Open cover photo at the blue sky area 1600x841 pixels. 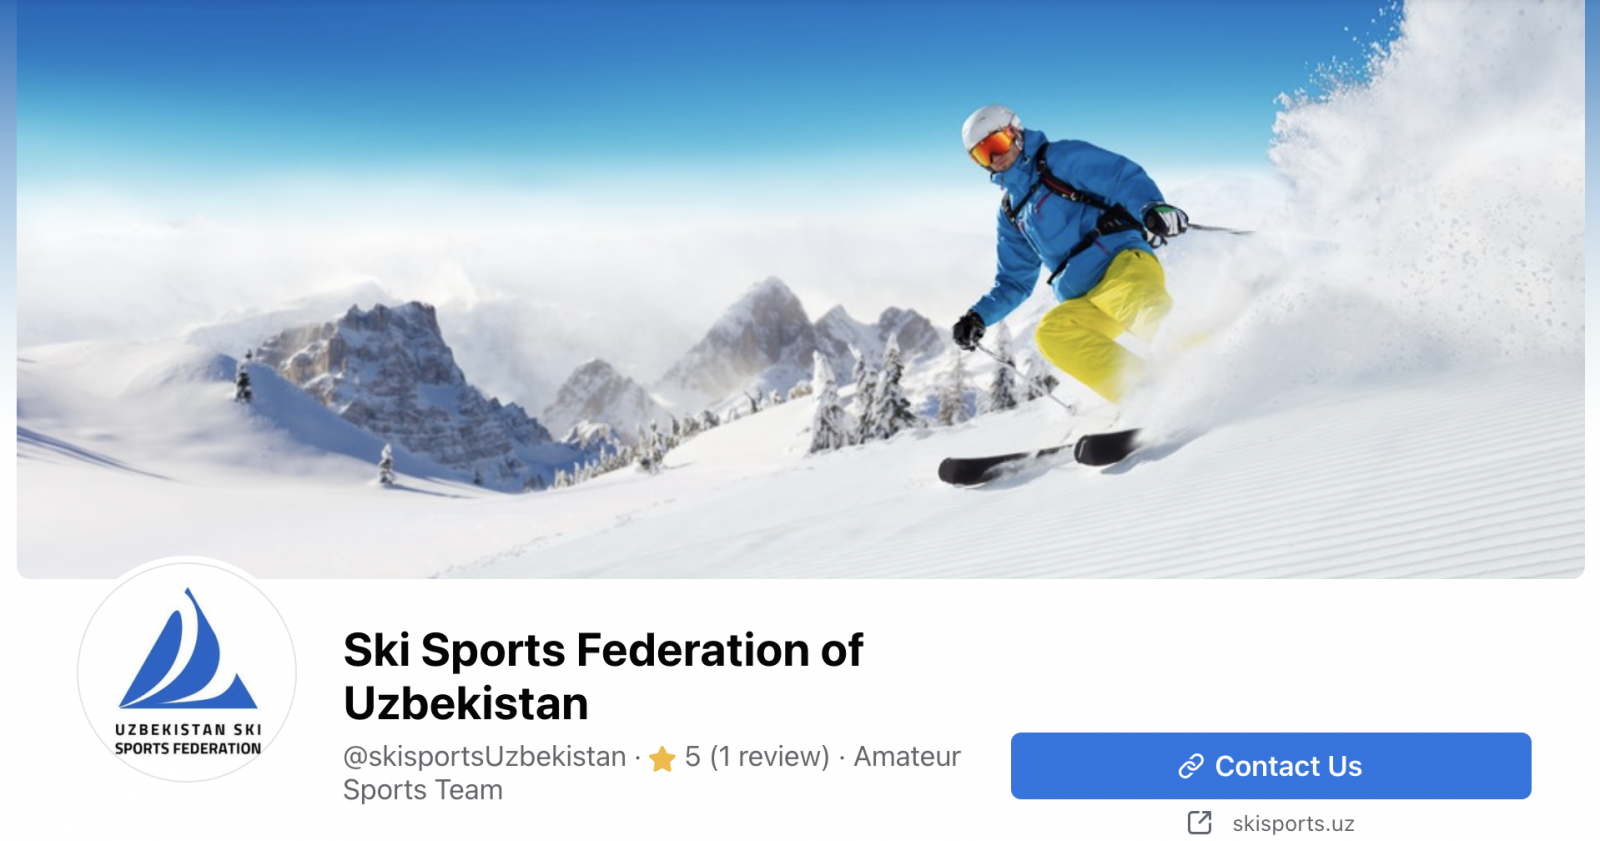pos(500,90)
